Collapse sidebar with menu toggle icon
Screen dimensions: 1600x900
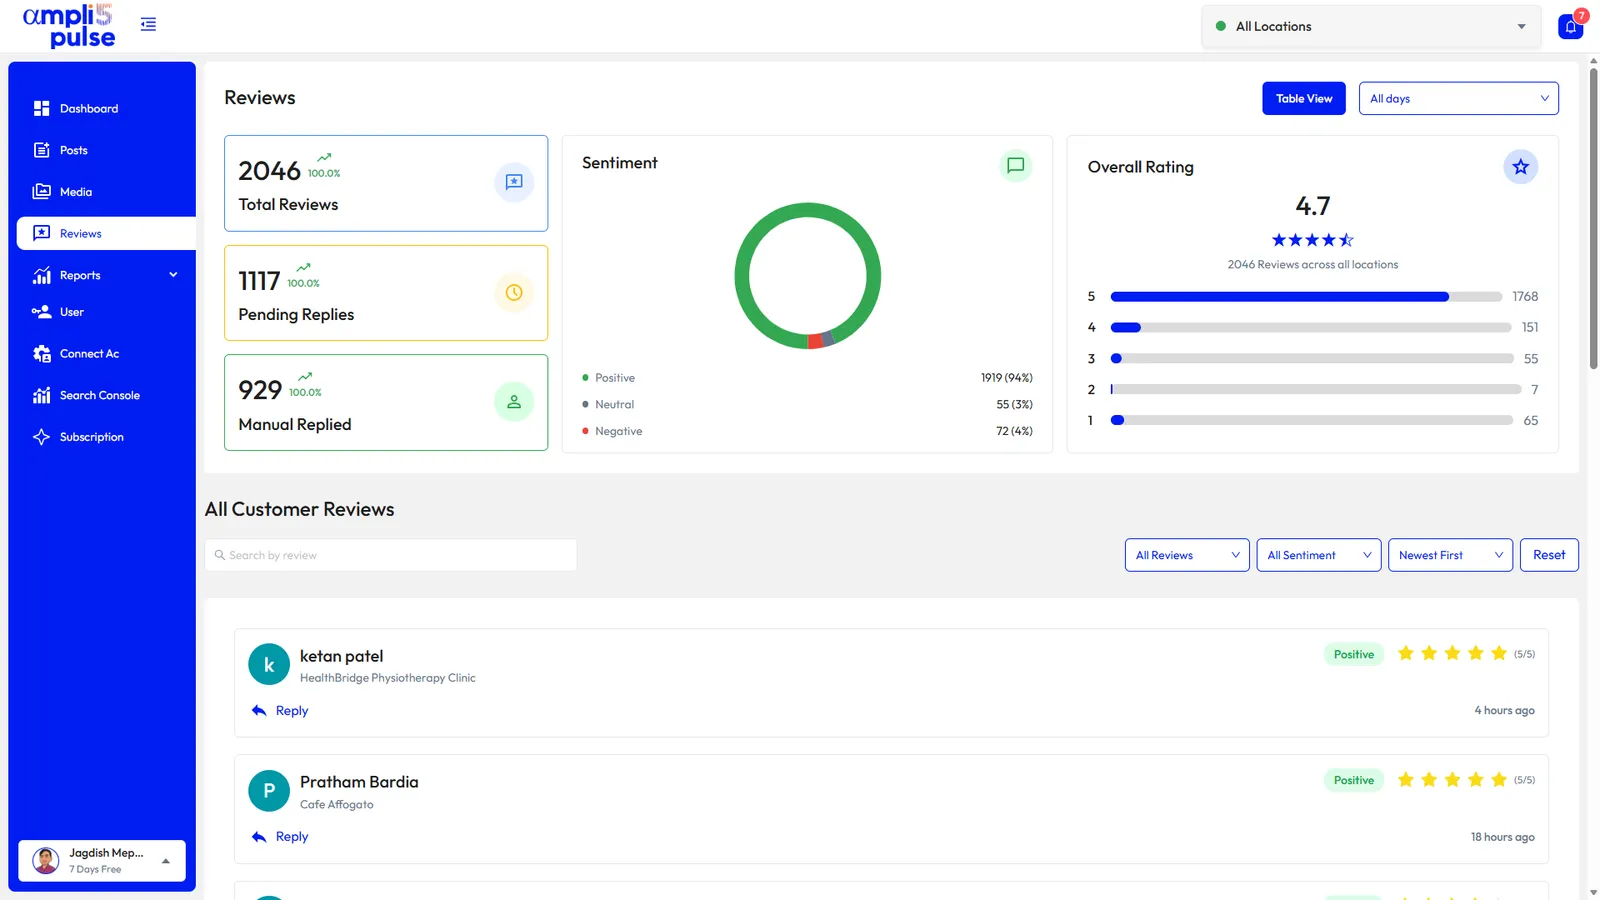148,24
